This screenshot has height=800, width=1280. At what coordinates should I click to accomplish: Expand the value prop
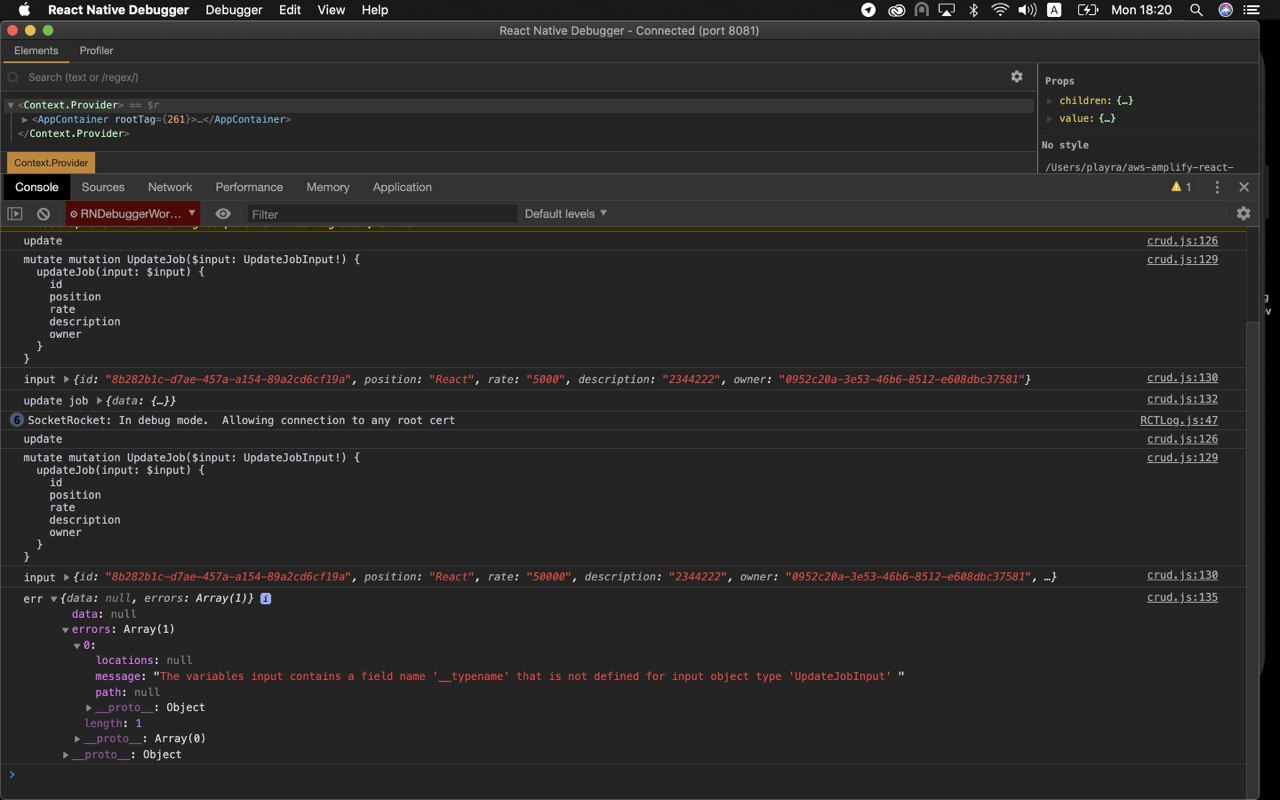click(1050, 119)
